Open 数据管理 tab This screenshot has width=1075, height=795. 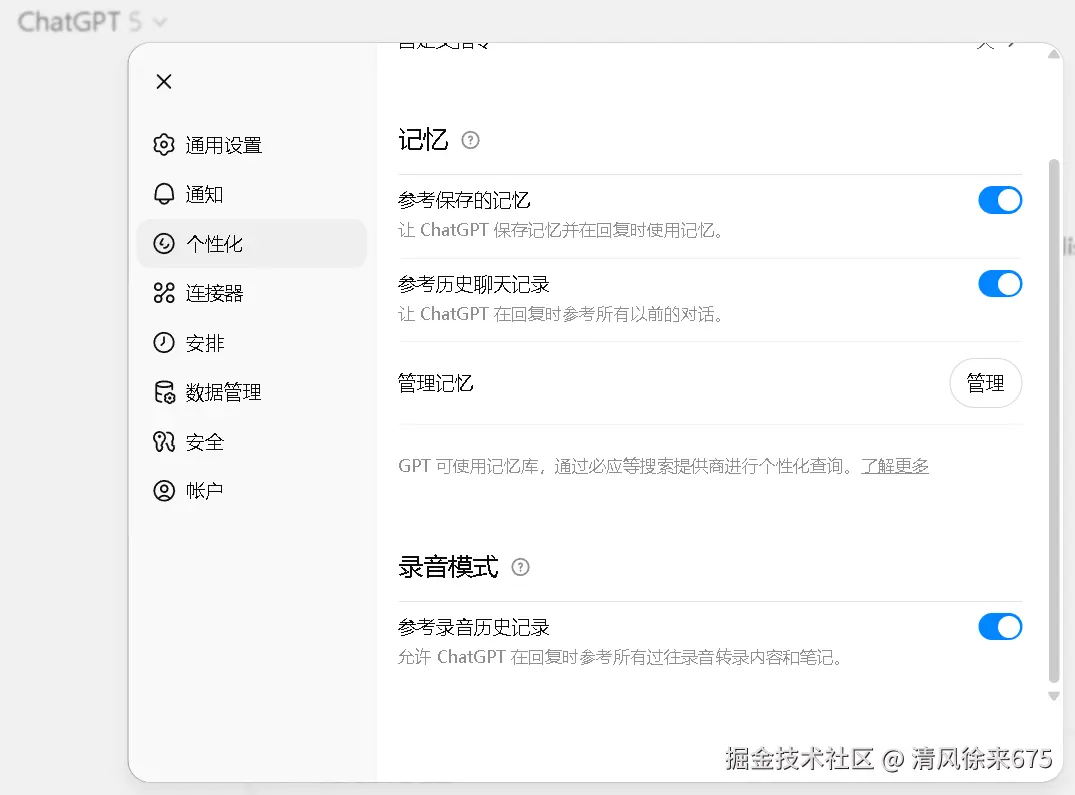(x=252, y=392)
